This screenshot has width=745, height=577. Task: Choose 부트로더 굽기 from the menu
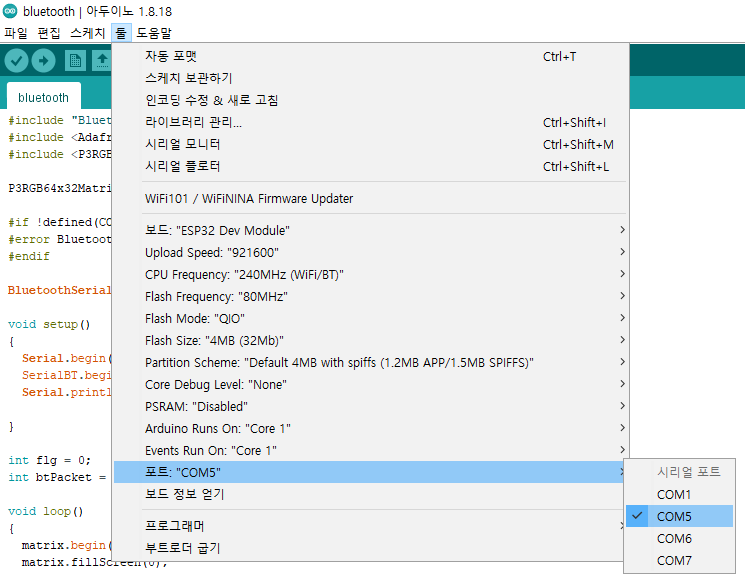click(369, 548)
